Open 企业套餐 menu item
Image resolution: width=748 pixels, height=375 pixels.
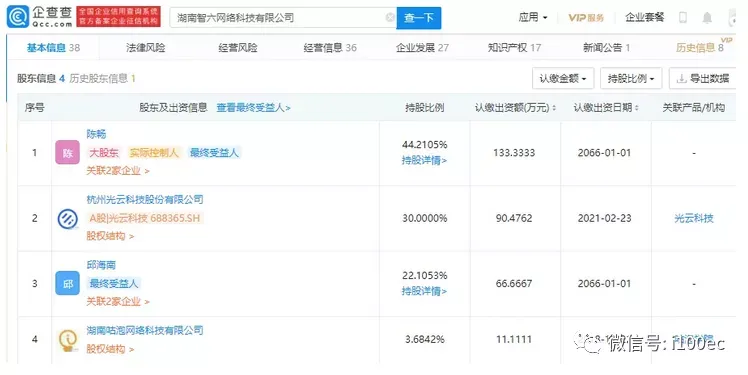[644, 18]
